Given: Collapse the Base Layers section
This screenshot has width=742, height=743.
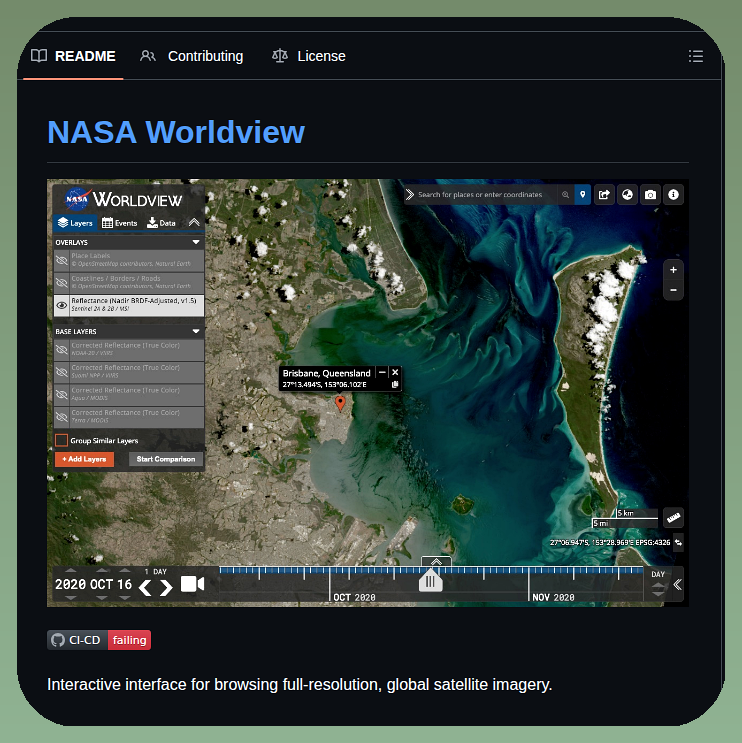Looking at the screenshot, I should pyautogui.click(x=196, y=331).
